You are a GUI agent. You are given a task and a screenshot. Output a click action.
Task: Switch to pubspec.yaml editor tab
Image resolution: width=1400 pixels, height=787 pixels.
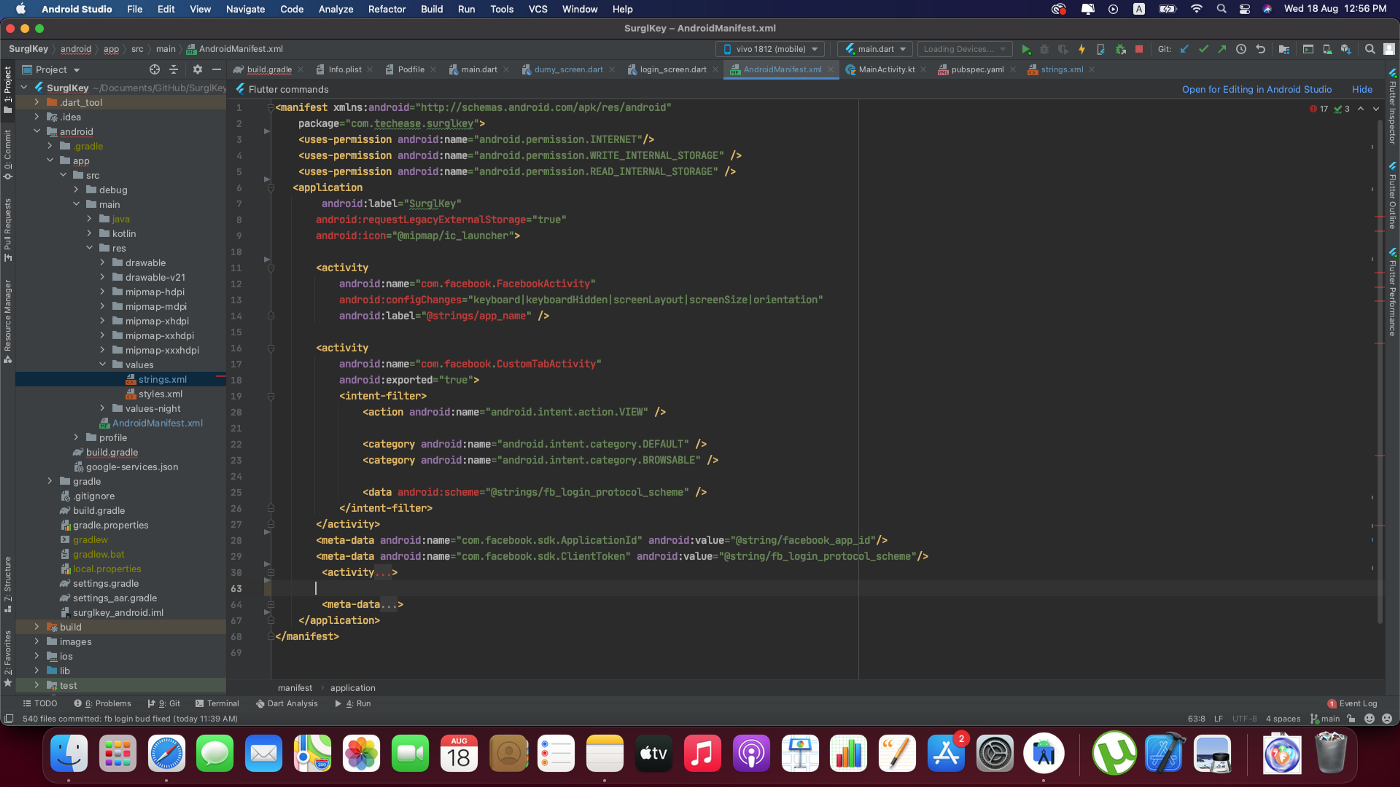tap(976, 69)
